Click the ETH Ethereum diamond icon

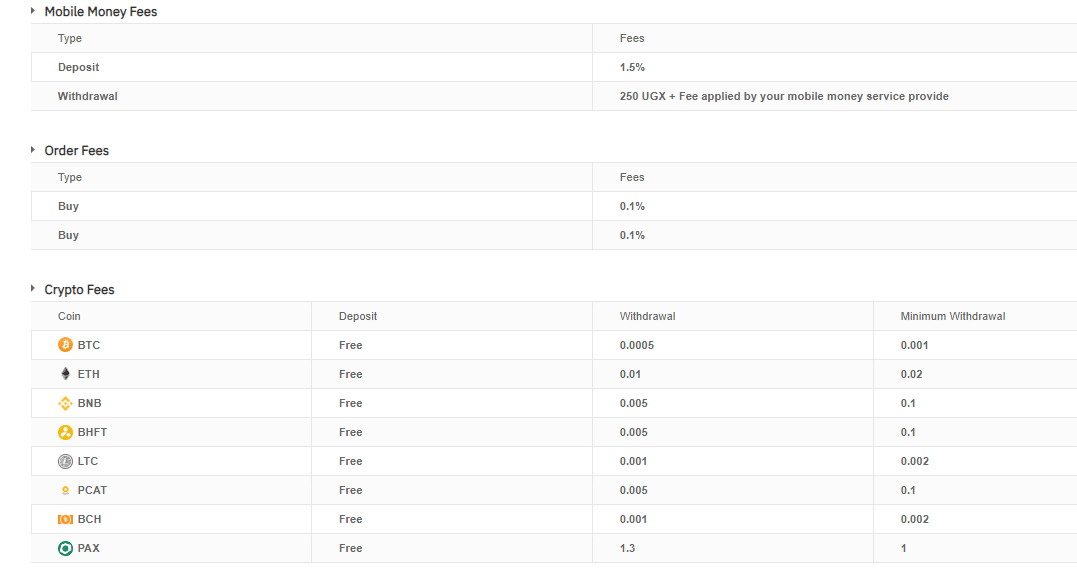point(65,373)
